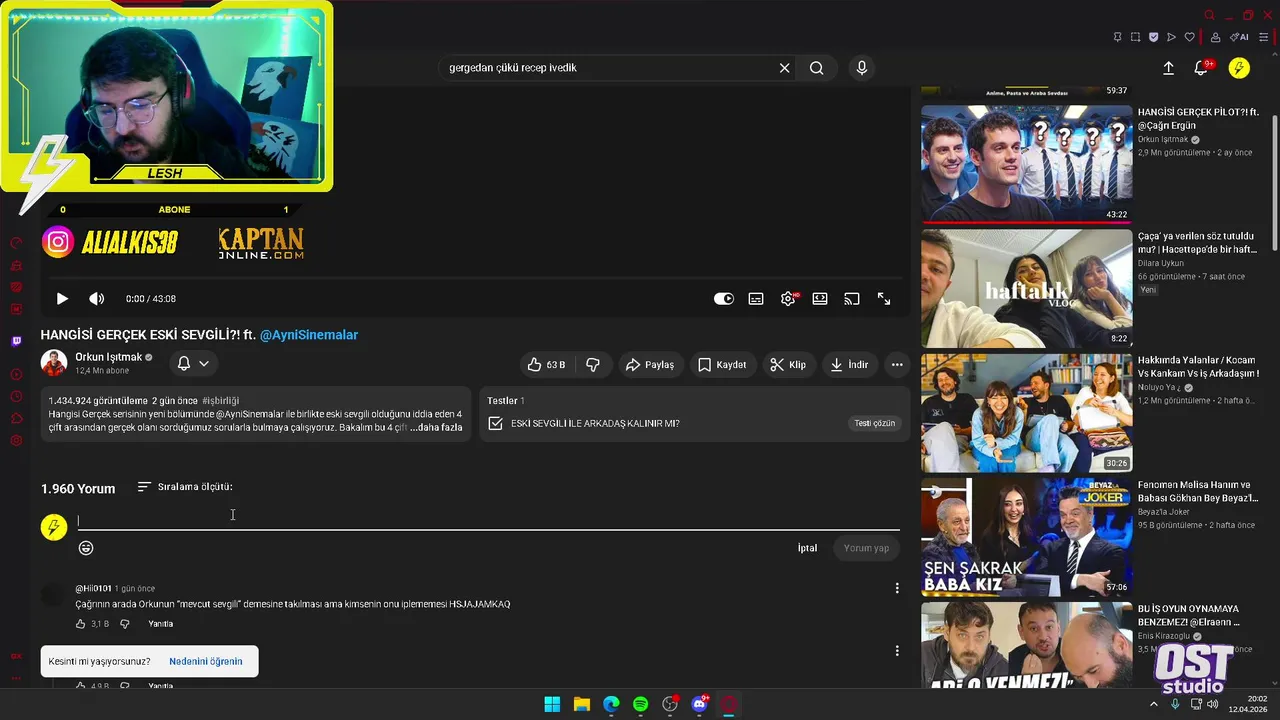The width and height of the screenshot is (1280, 720).
Task: Cast the video to a TV
Action: [852, 299]
